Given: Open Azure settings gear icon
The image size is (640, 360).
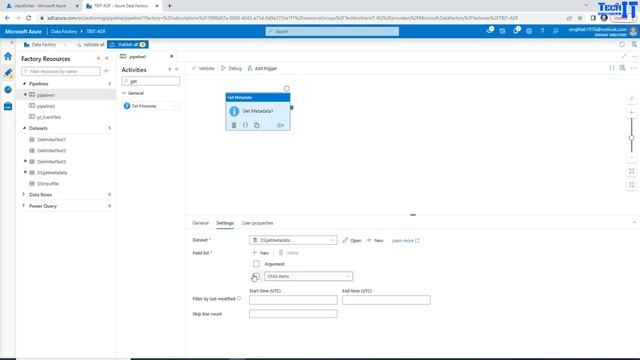Looking at the screenshot, I should click(529, 31).
